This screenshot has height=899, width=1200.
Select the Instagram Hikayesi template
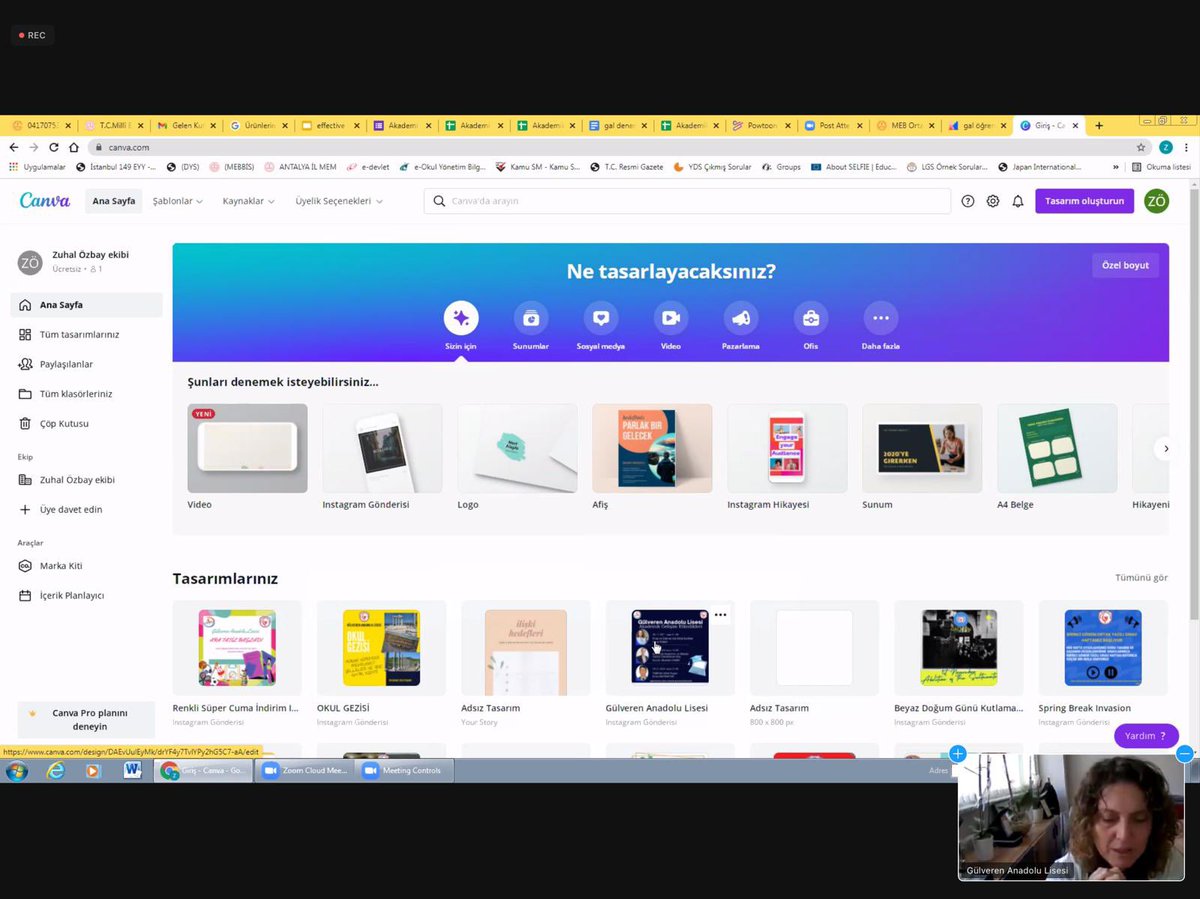point(787,448)
